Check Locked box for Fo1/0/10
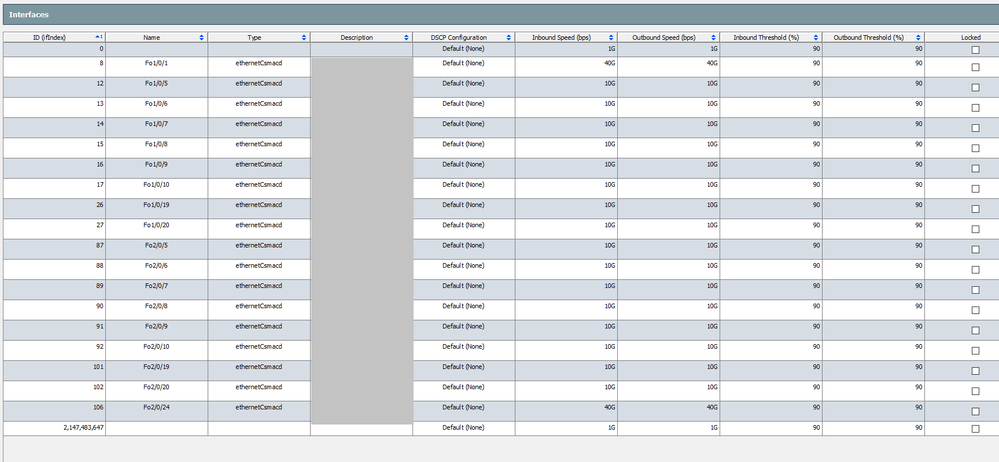 [975, 189]
